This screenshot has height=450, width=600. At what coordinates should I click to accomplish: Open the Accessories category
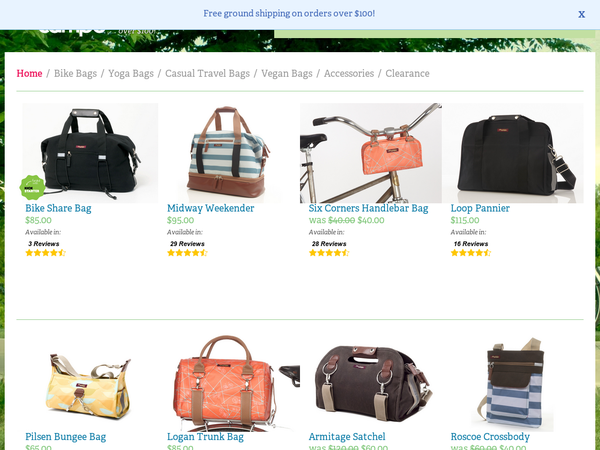349,73
